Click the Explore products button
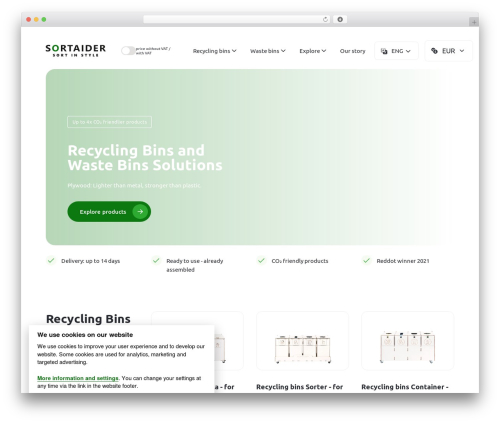 (109, 212)
